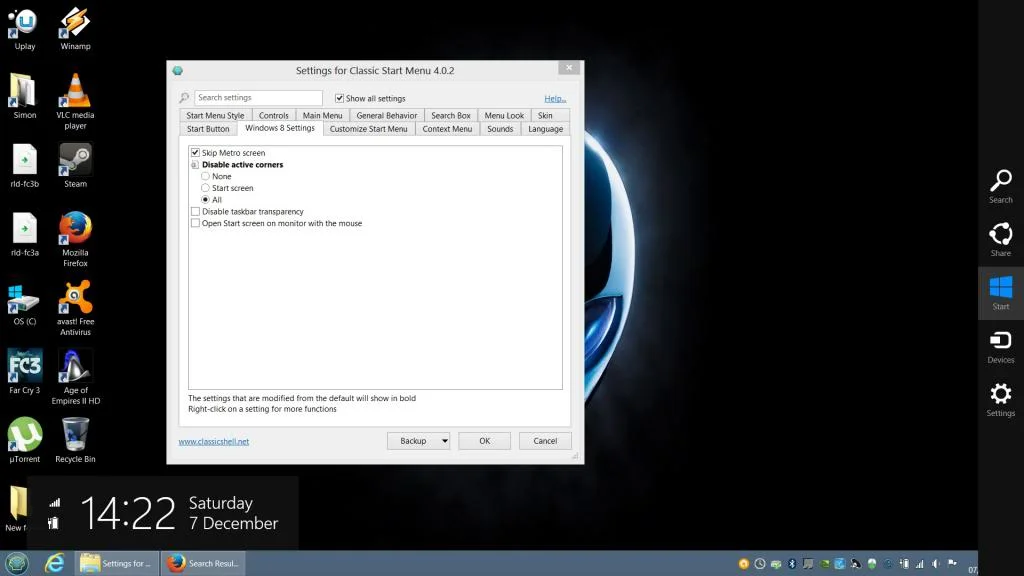
Task: Click the Classic Shell start button on taskbar
Action: pyautogui.click(x=17, y=563)
